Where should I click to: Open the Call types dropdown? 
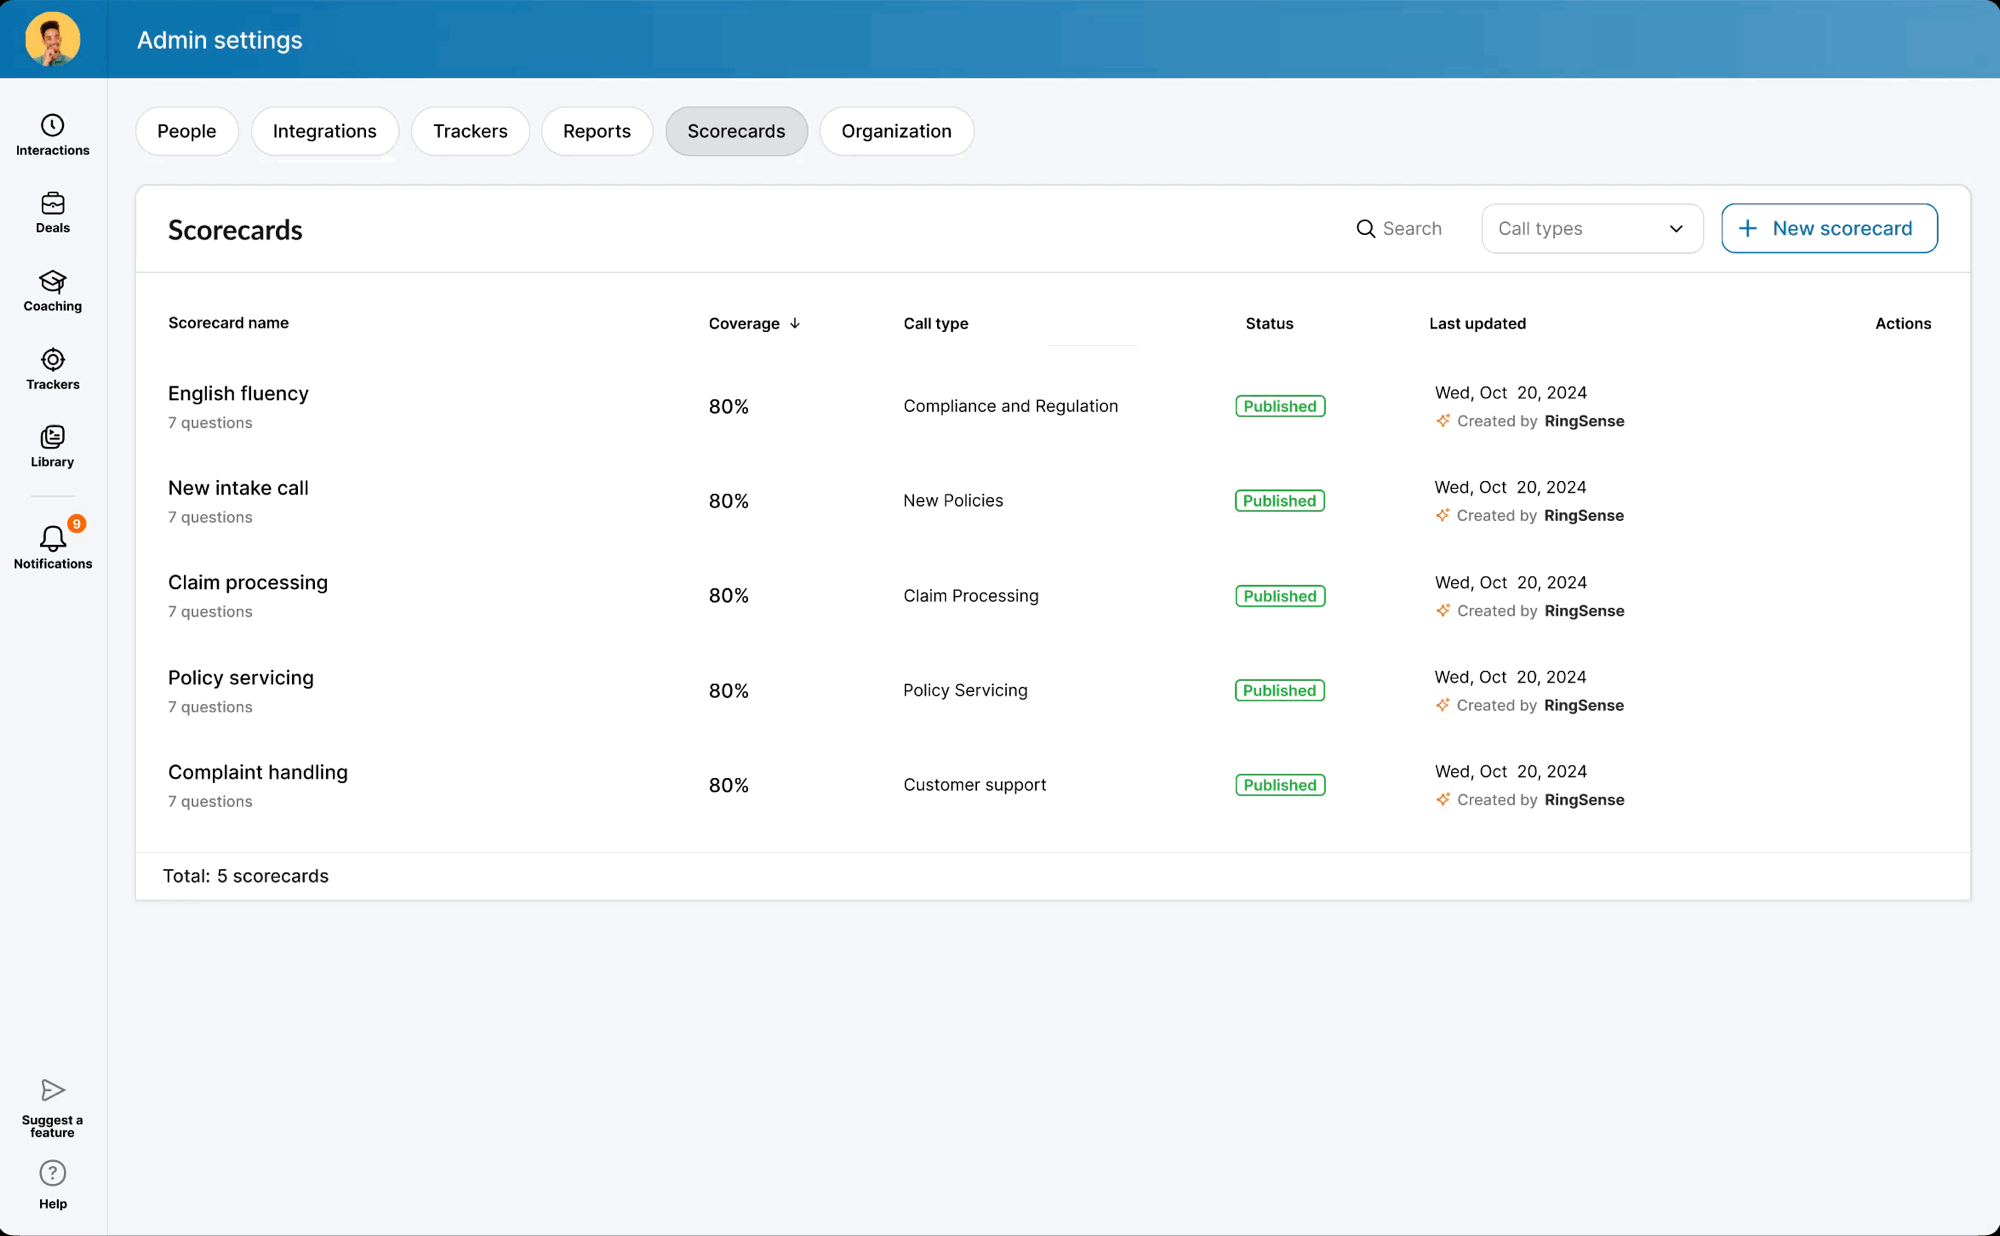pos(1591,228)
